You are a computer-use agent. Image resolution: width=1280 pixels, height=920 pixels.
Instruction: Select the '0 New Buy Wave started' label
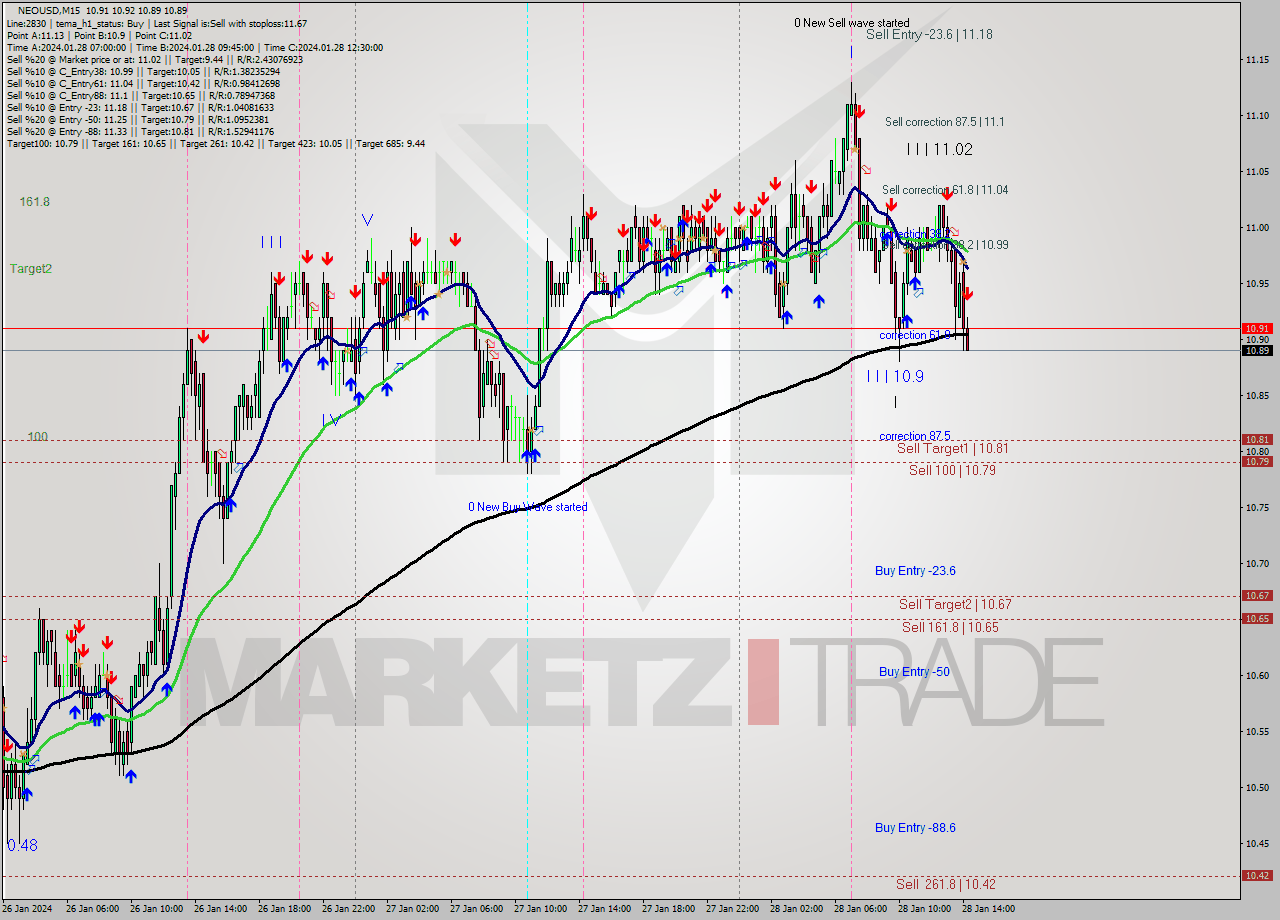[528, 507]
